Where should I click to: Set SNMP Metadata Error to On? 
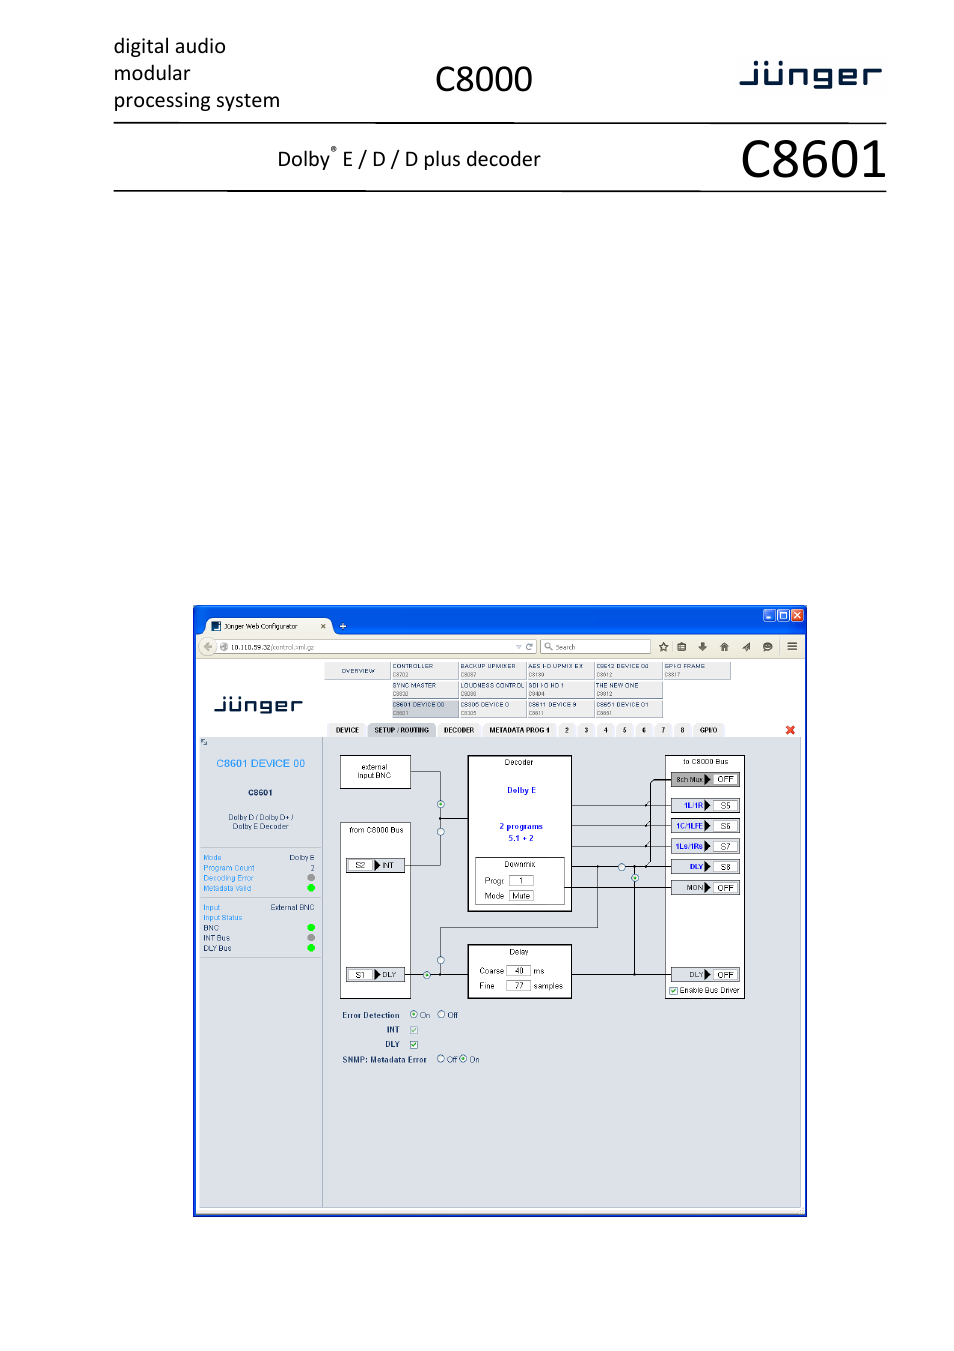(x=463, y=1059)
